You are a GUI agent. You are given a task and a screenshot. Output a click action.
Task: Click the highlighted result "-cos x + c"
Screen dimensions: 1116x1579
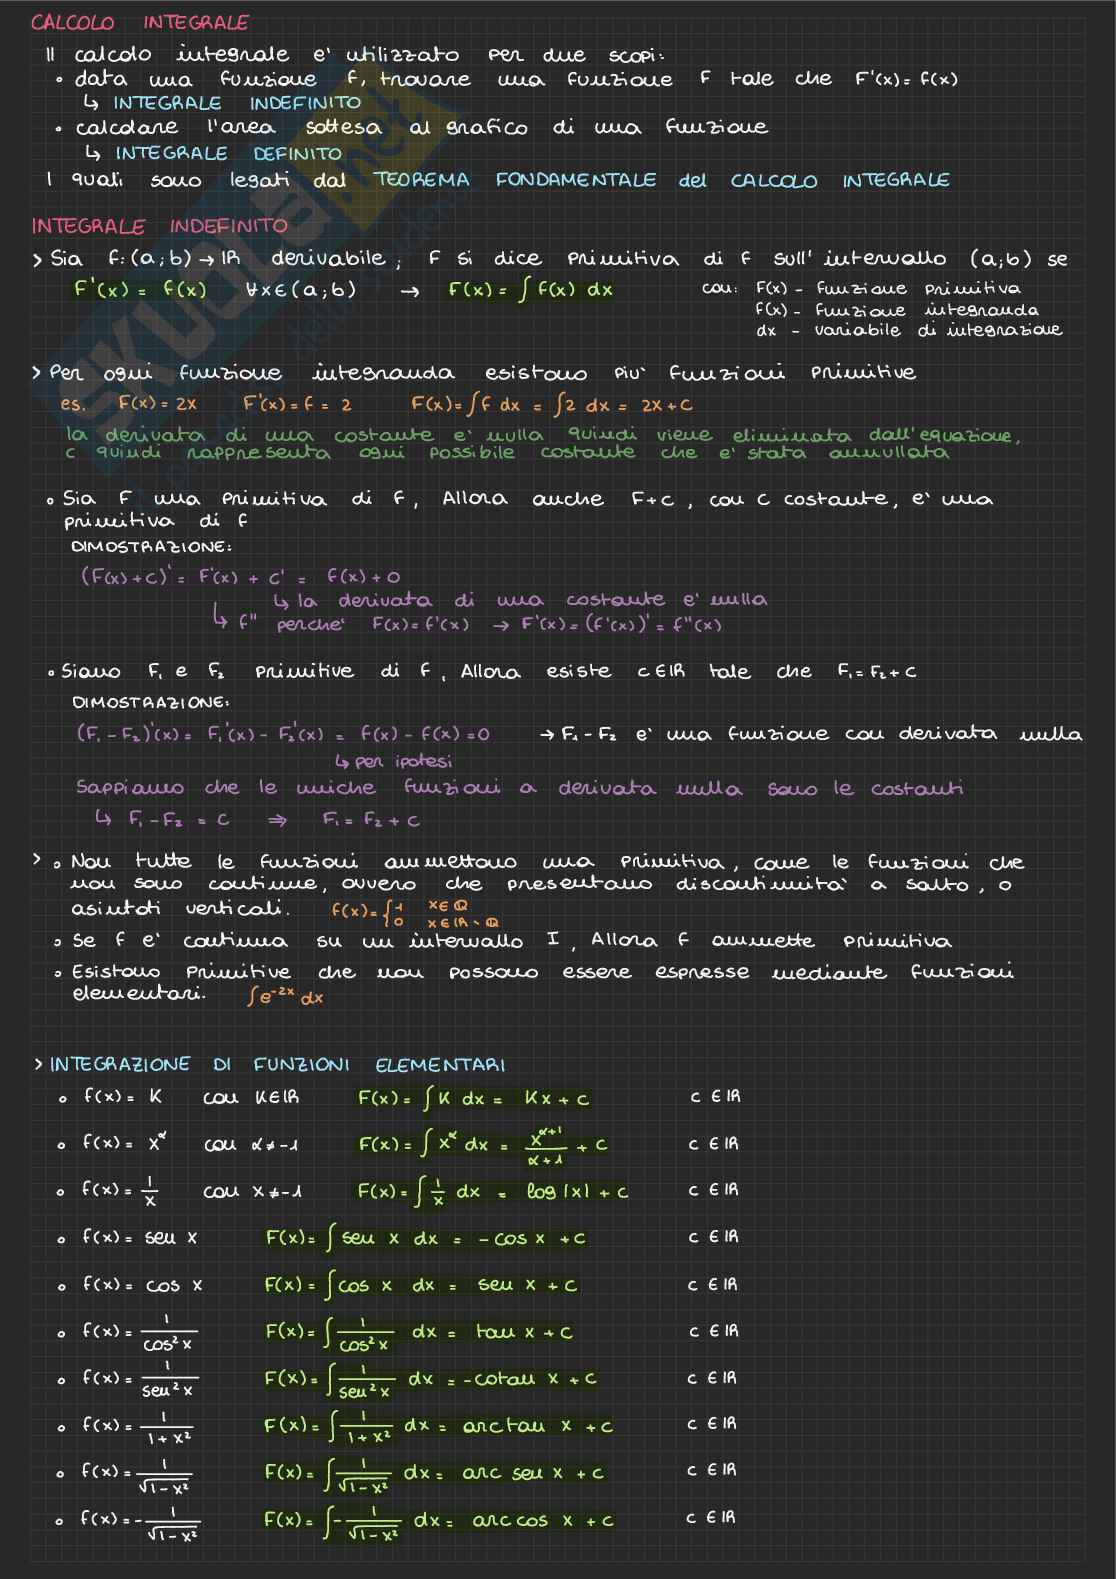click(531, 1238)
